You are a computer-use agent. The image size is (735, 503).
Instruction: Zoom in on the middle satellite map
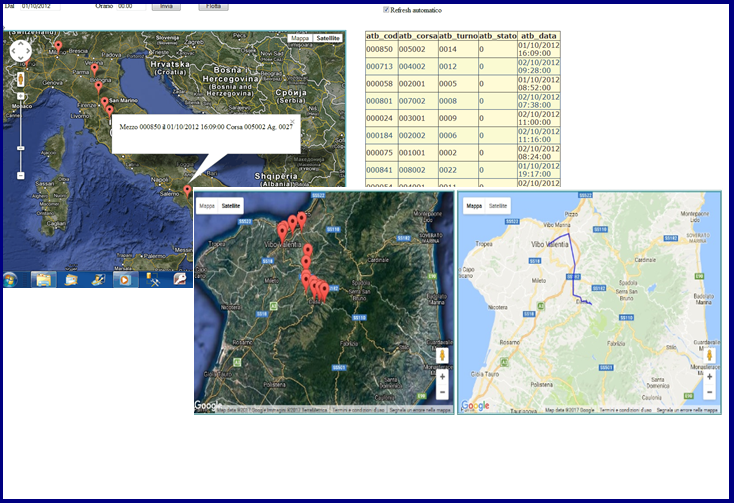point(442,376)
